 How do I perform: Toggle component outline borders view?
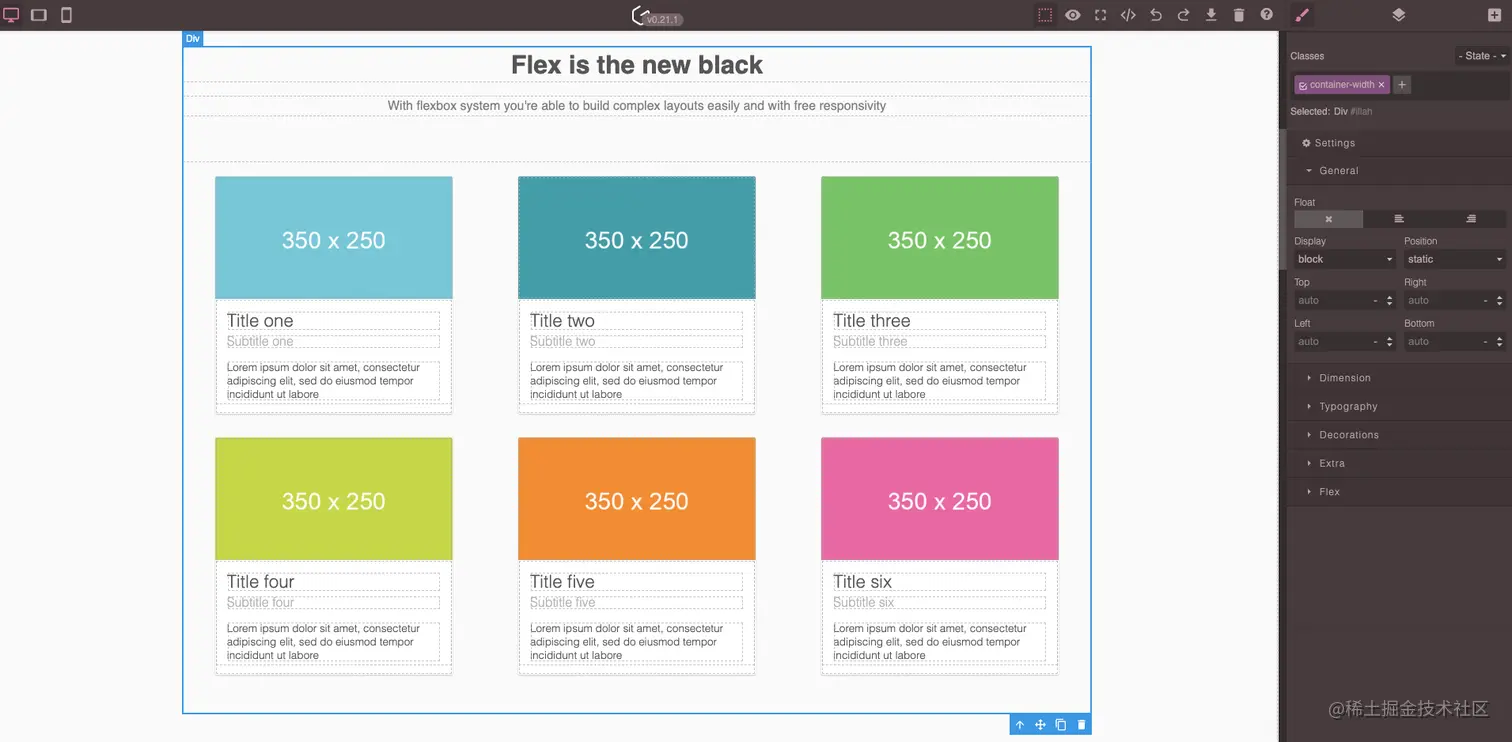point(1045,15)
